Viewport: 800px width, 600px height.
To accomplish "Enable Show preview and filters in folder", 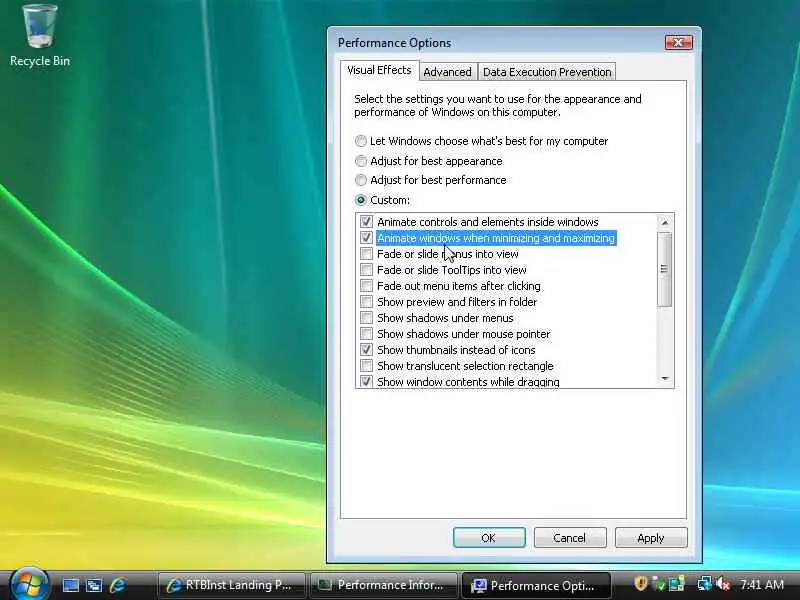I will 366,302.
